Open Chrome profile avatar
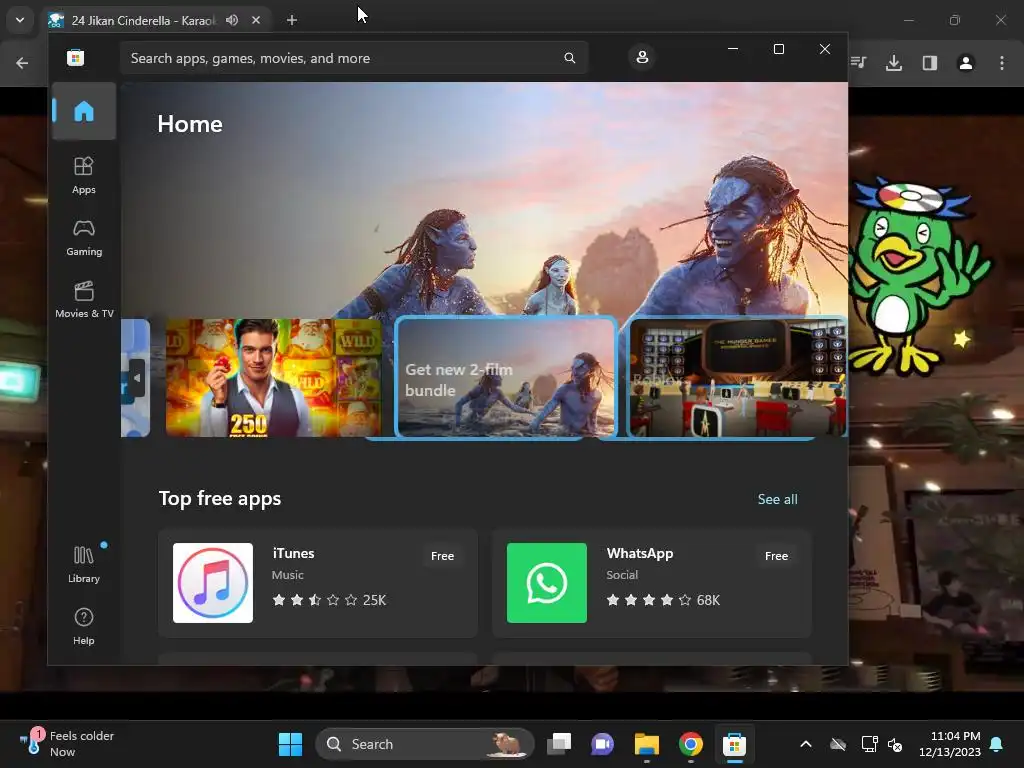1024x768 pixels. pyautogui.click(x=966, y=63)
